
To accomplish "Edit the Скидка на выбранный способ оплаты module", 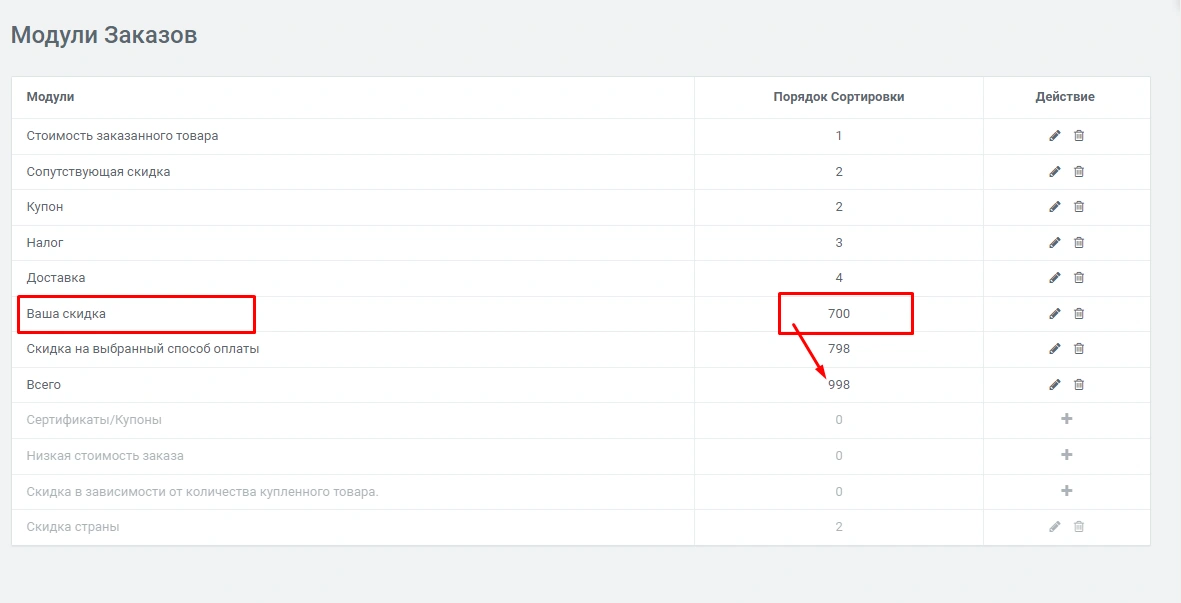I will [1054, 349].
